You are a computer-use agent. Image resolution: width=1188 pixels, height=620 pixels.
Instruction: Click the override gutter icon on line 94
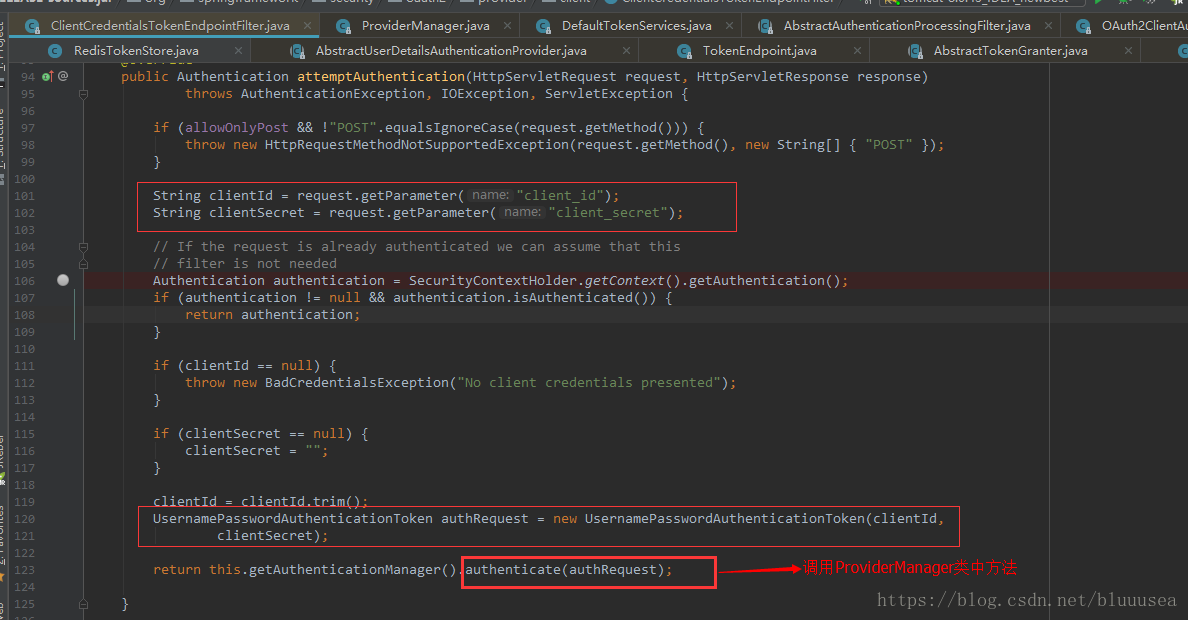(48, 76)
